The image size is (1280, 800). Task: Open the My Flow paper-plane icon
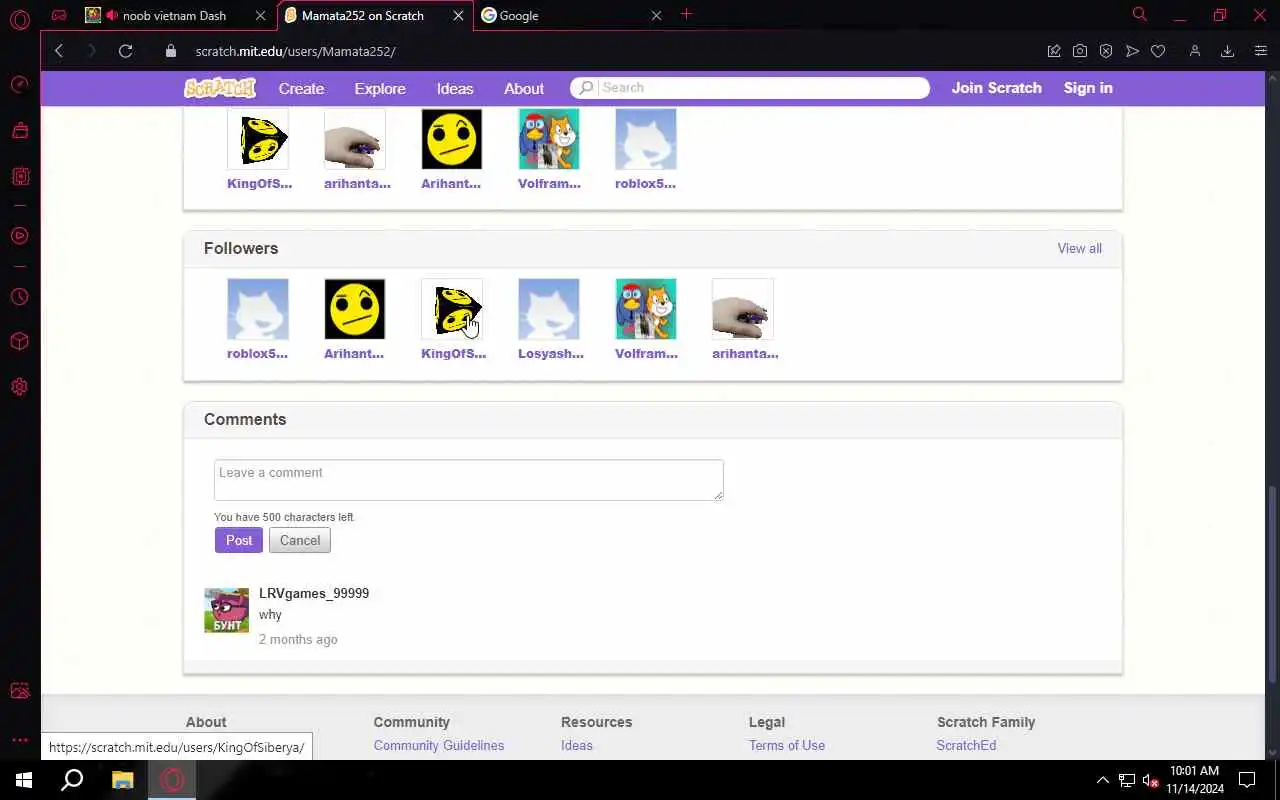coord(1132,51)
